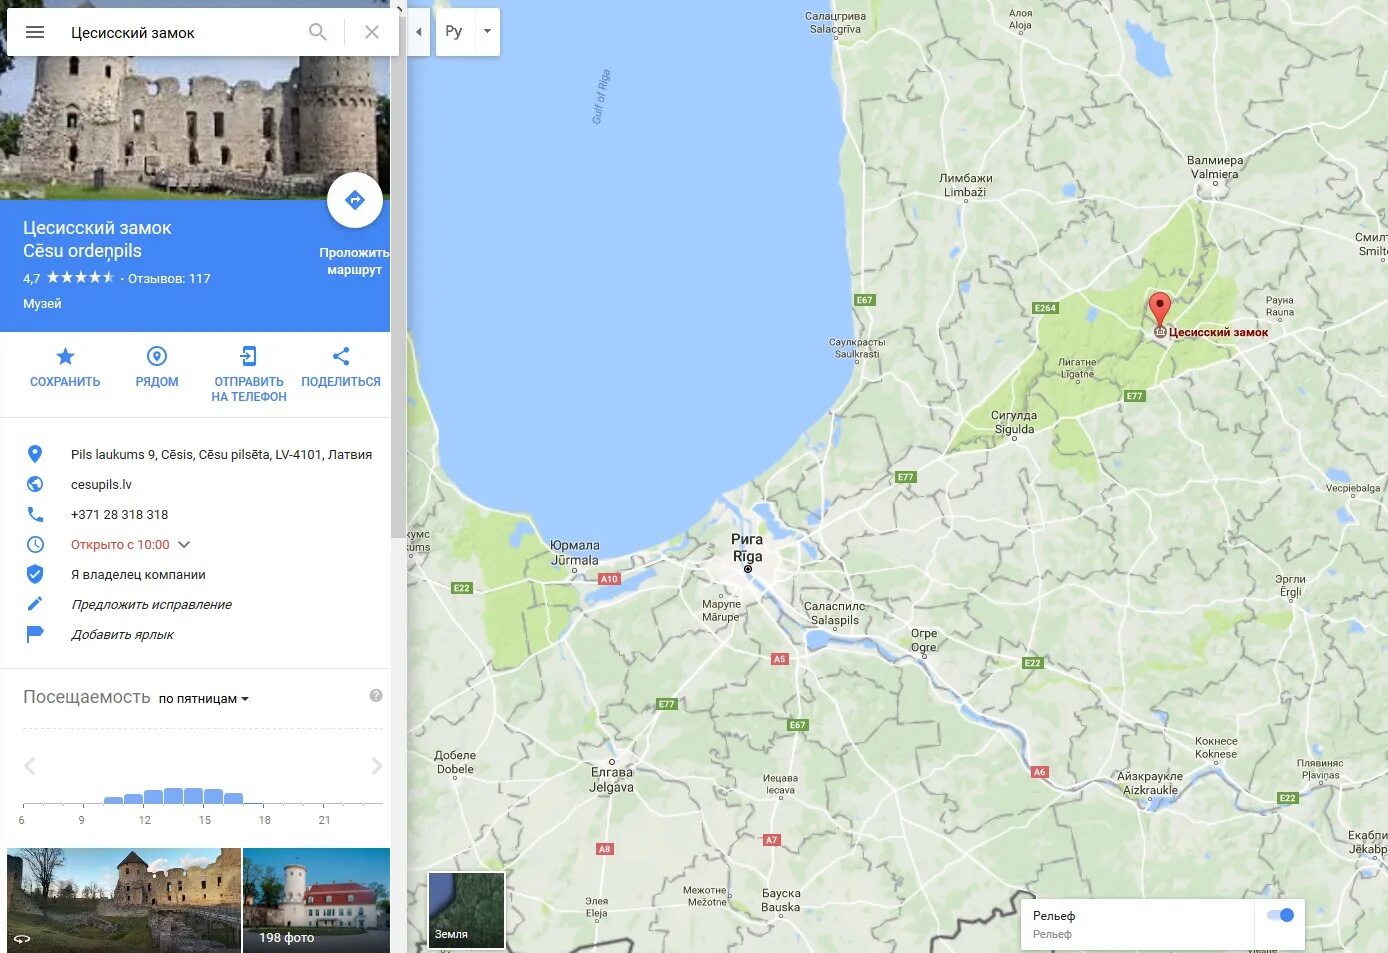The width and height of the screenshot is (1388, 953).
Task: Open the Ру input language button
Action: point(454,32)
